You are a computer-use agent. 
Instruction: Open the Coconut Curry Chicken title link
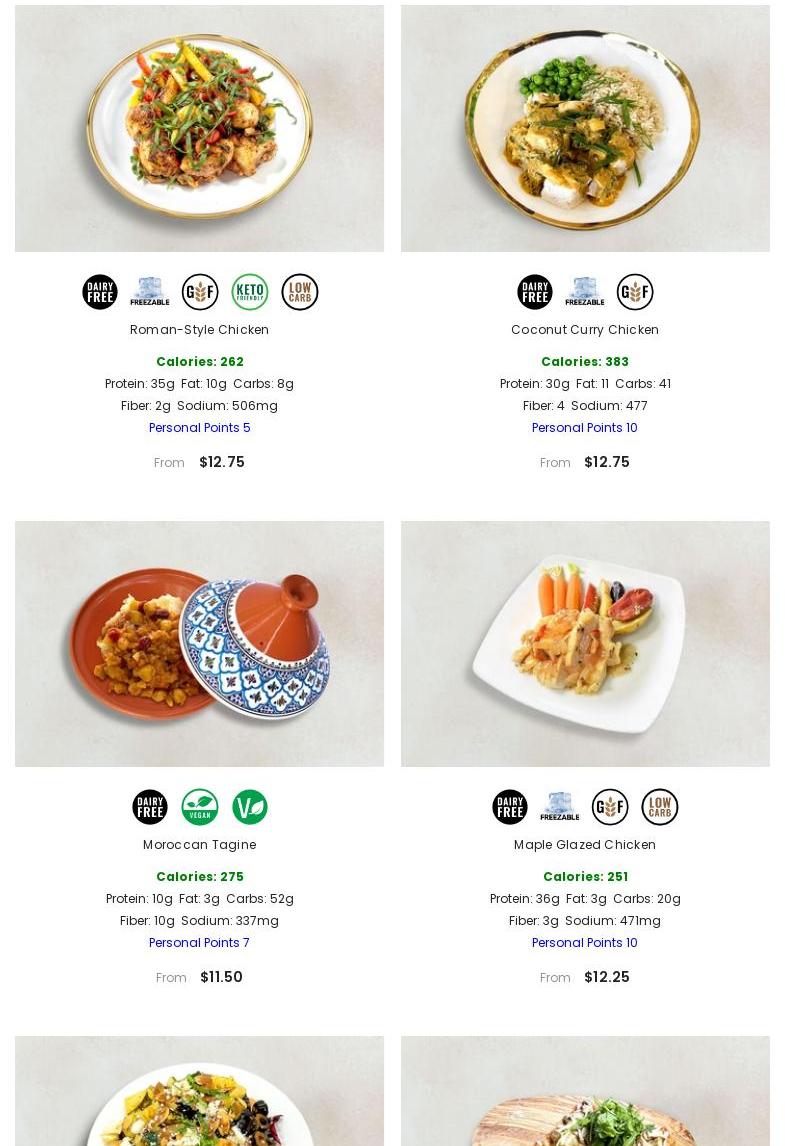pos(585,330)
